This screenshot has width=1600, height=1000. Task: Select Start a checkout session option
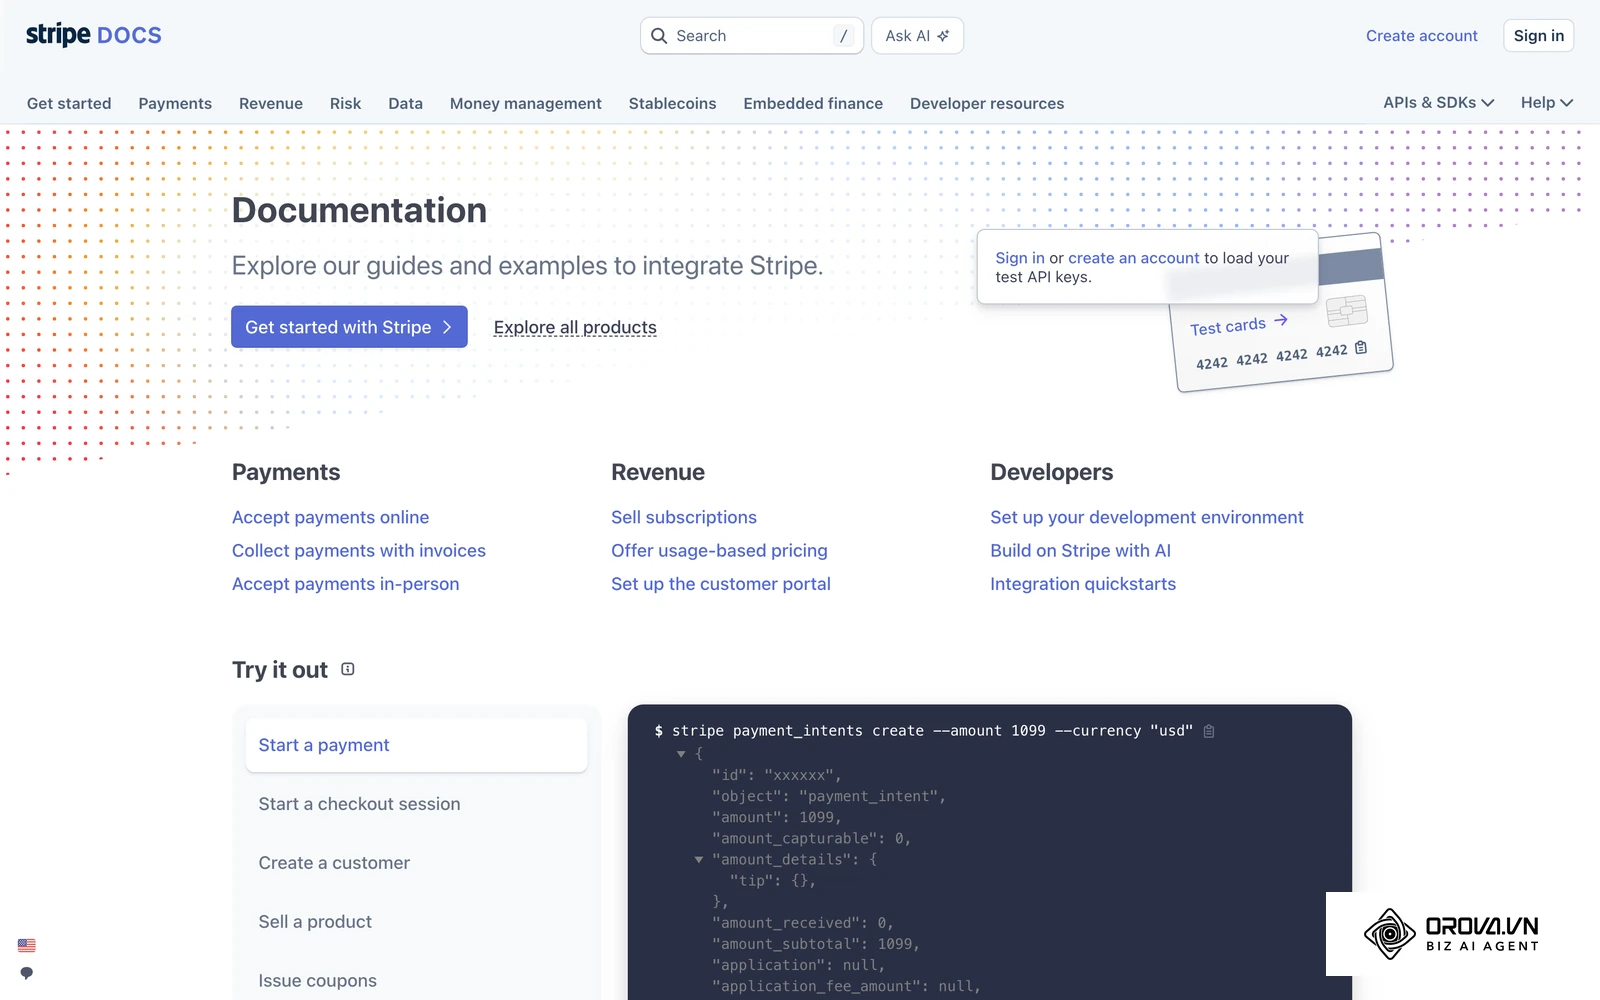pyautogui.click(x=416, y=804)
